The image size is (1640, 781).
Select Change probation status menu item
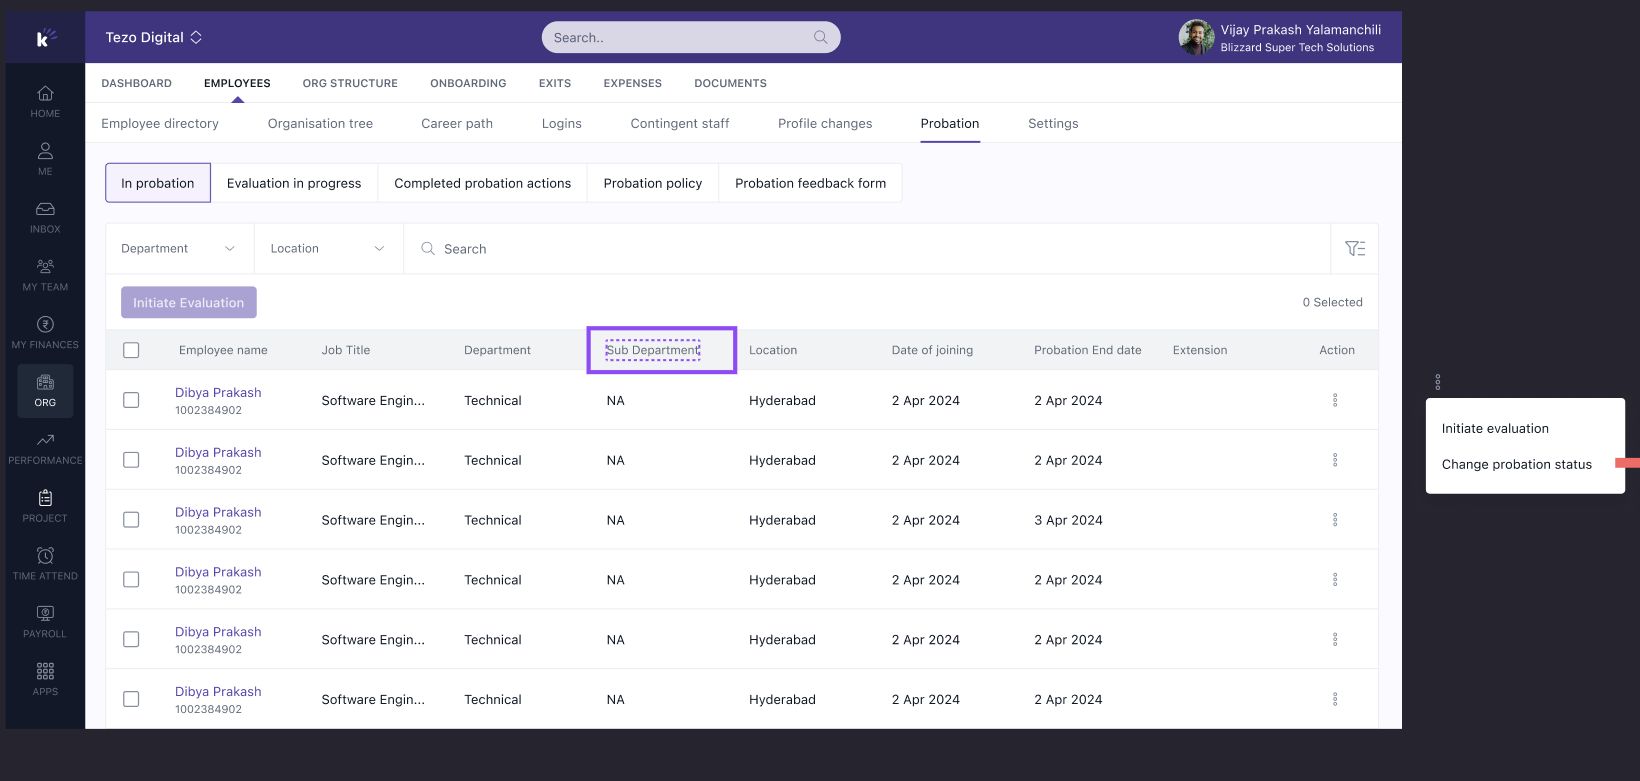(1516, 464)
